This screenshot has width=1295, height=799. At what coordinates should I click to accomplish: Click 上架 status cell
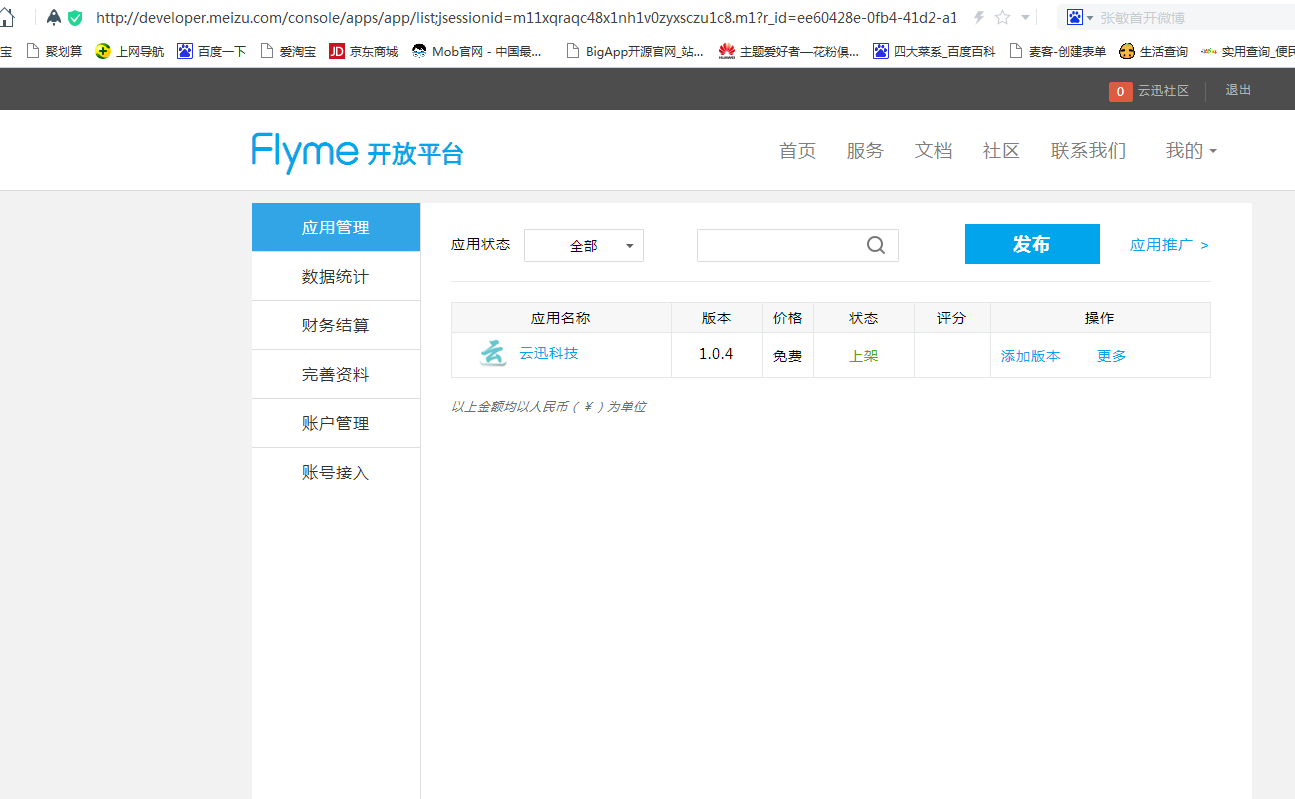click(x=863, y=356)
